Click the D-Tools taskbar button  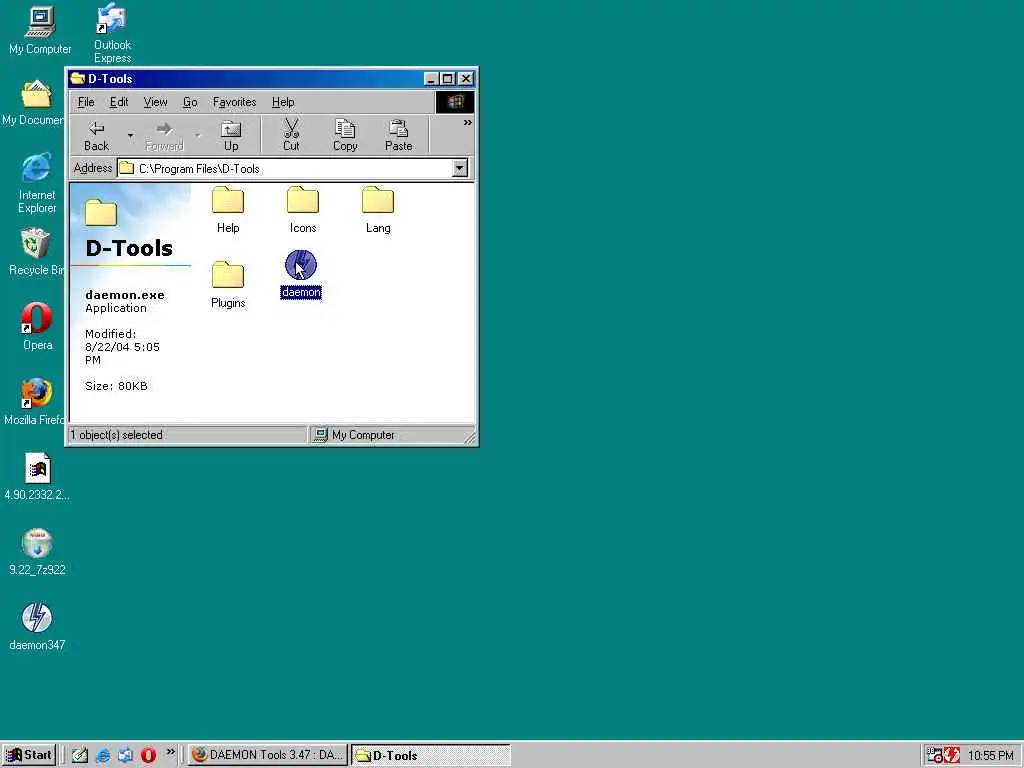tap(431, 755)
